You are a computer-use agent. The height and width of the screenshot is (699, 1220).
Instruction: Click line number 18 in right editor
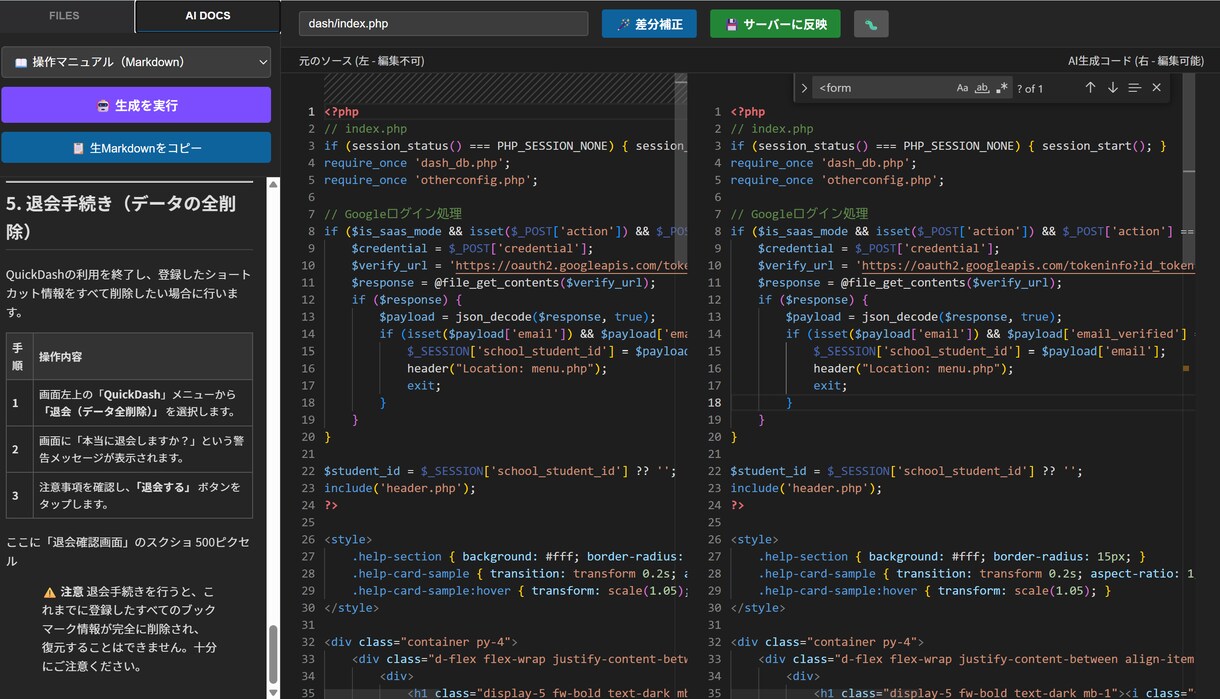pyautogui.click(x=714, y=402)
